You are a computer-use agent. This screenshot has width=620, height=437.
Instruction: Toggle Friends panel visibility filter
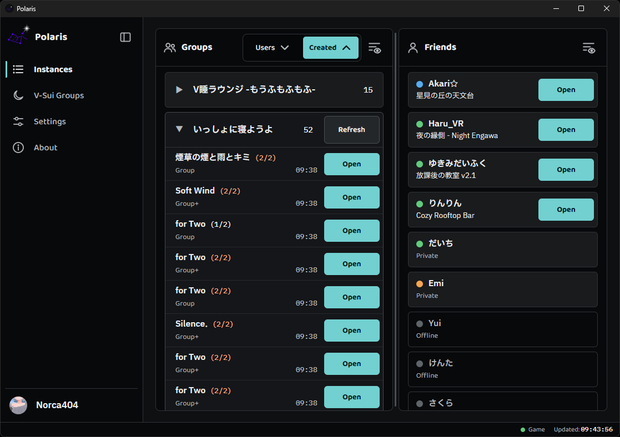[589, 48]
